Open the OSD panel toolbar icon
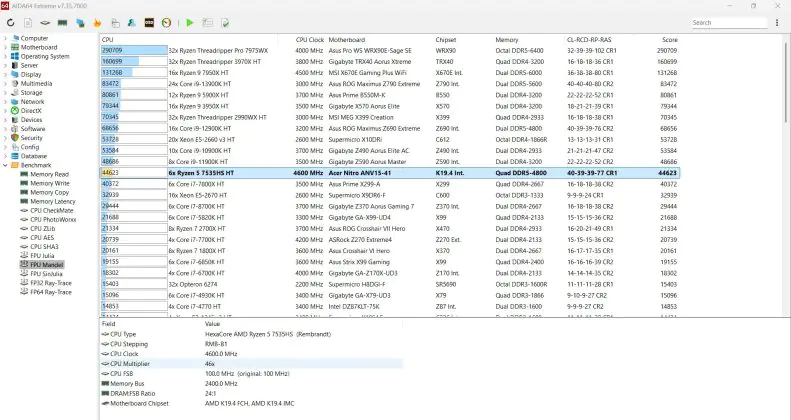This screenshot has width=791, height=420. click(x=149, y=23)
